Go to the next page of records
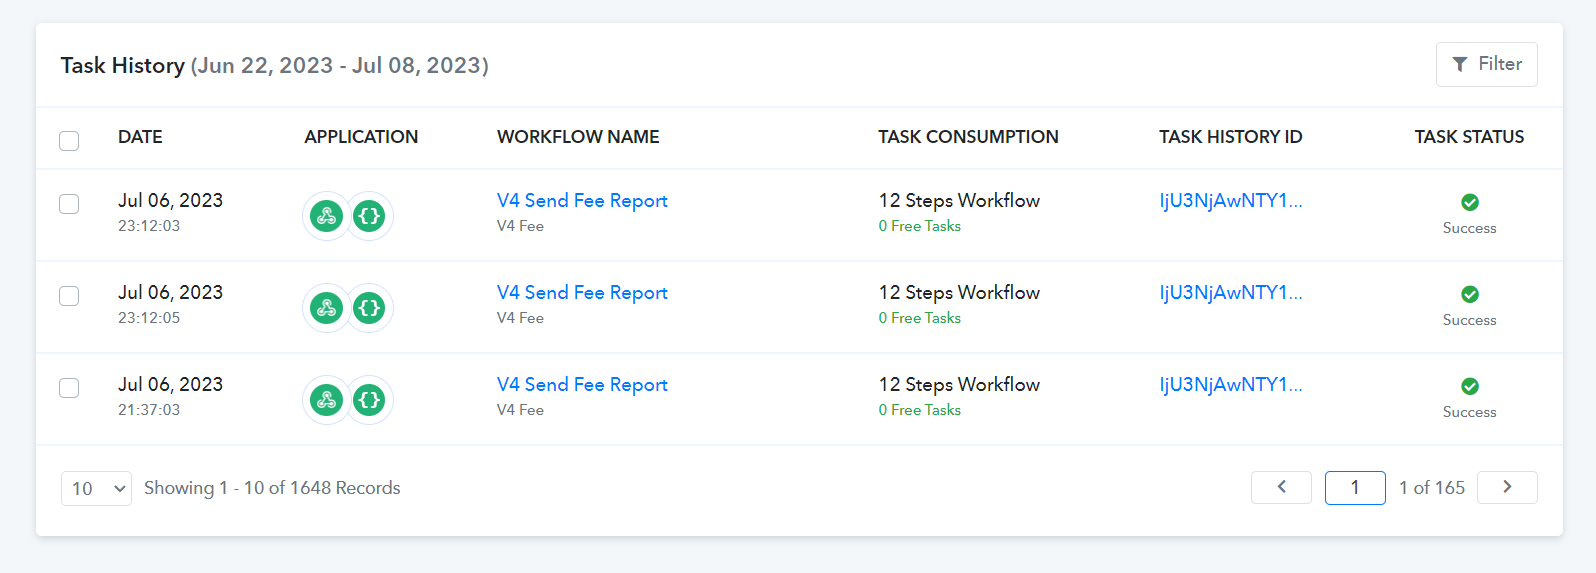The image size is (1596, 573). (x=1506, y=487)
